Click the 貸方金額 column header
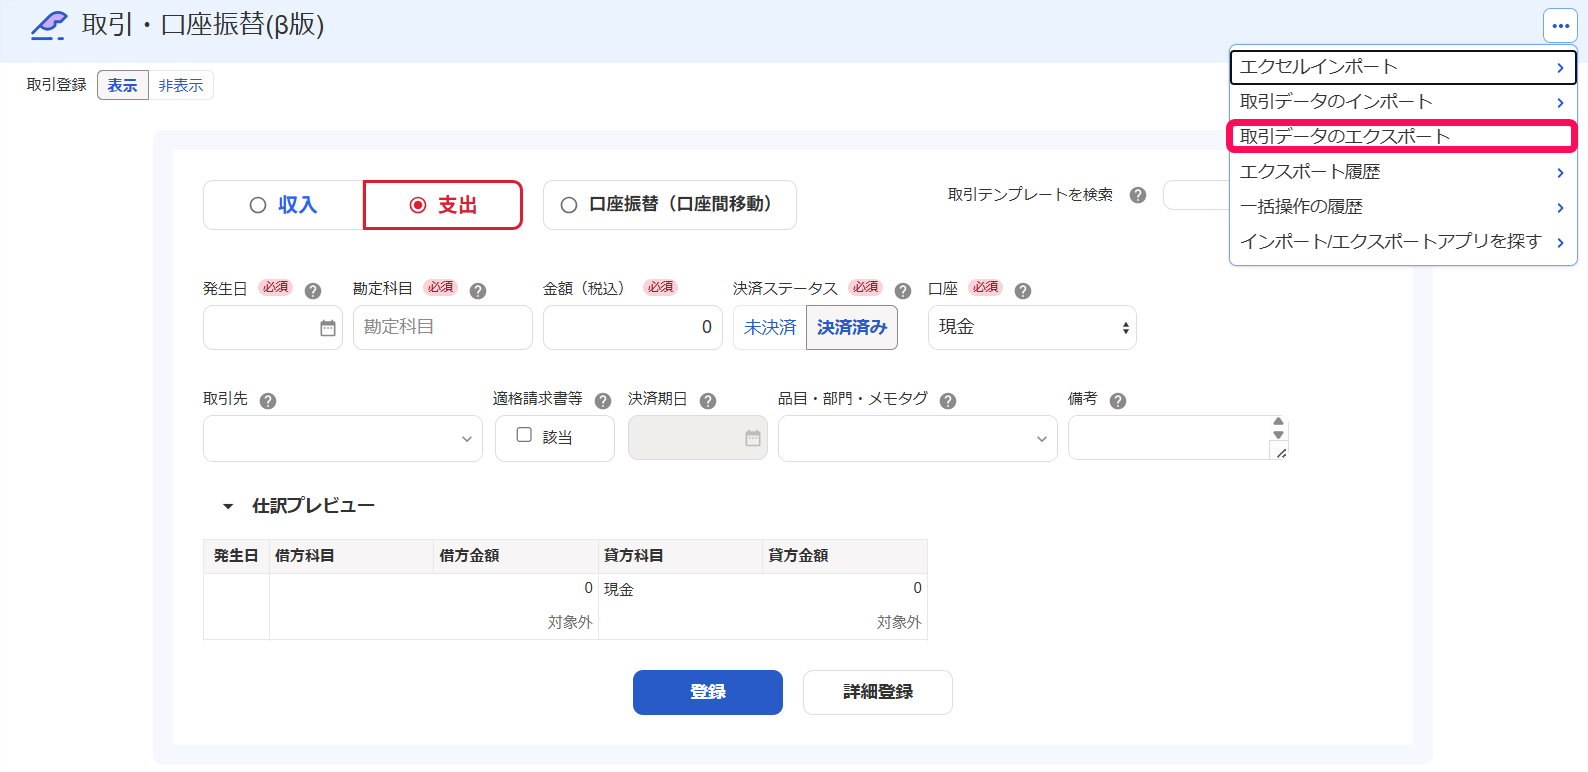 pyautogui.click(x=845, y=556)
